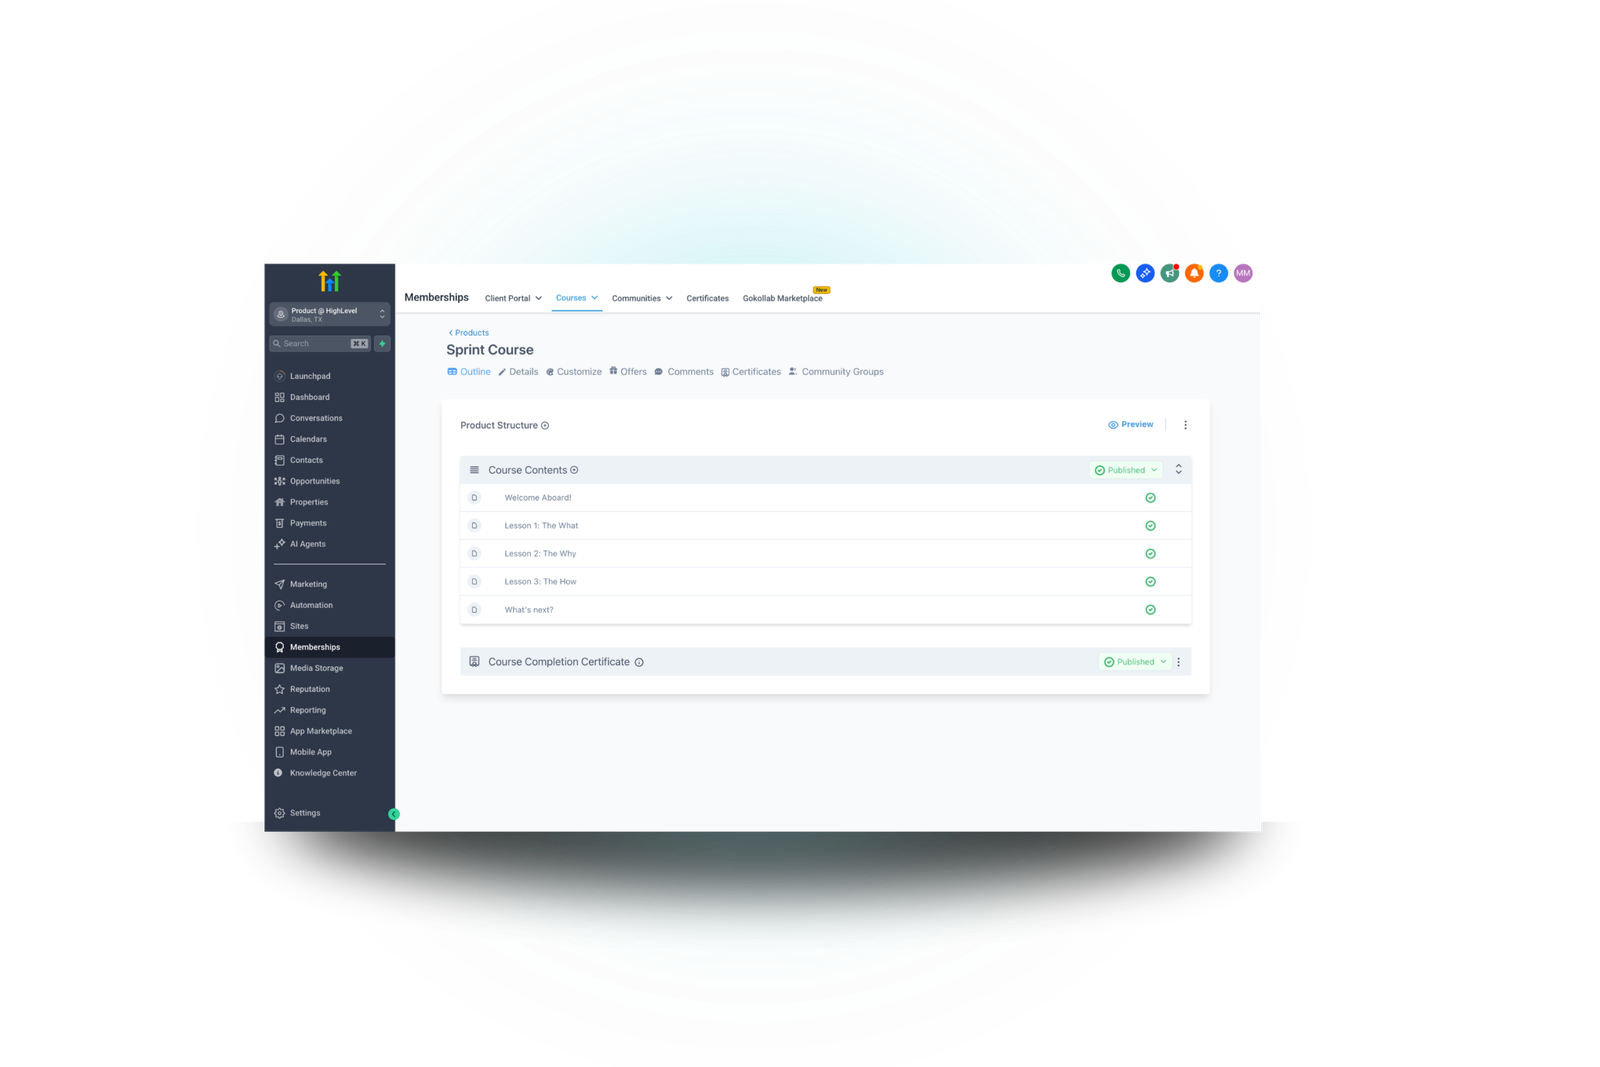Open Course Contents Published status dropdown
Screen dimensions: 1600x1067
click(1126, 470)
